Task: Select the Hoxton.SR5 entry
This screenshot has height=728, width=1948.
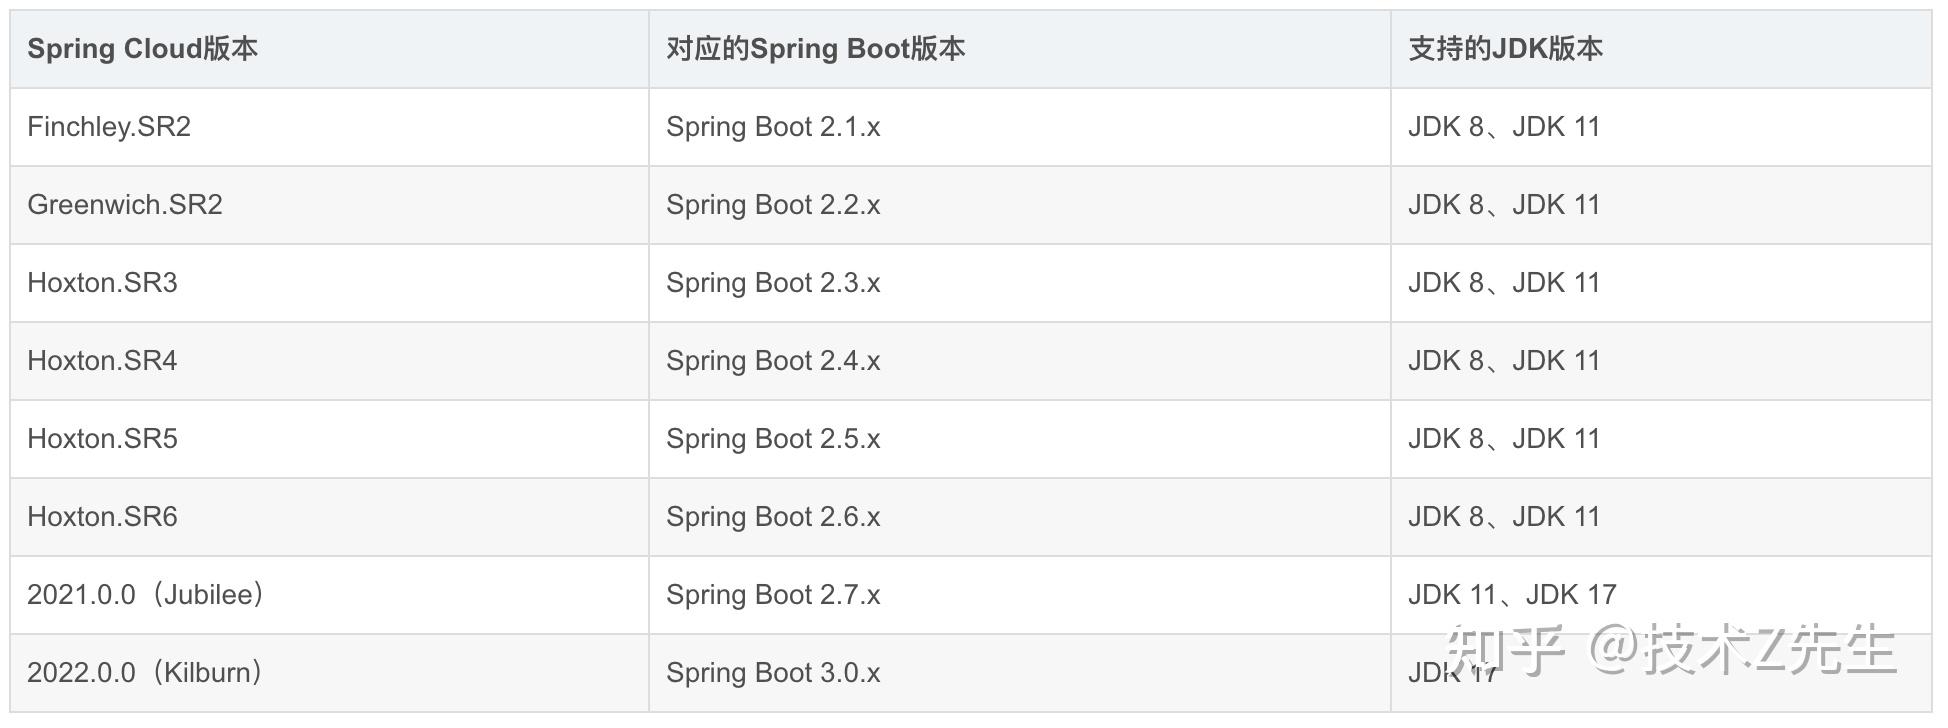Action: (102, 439)
